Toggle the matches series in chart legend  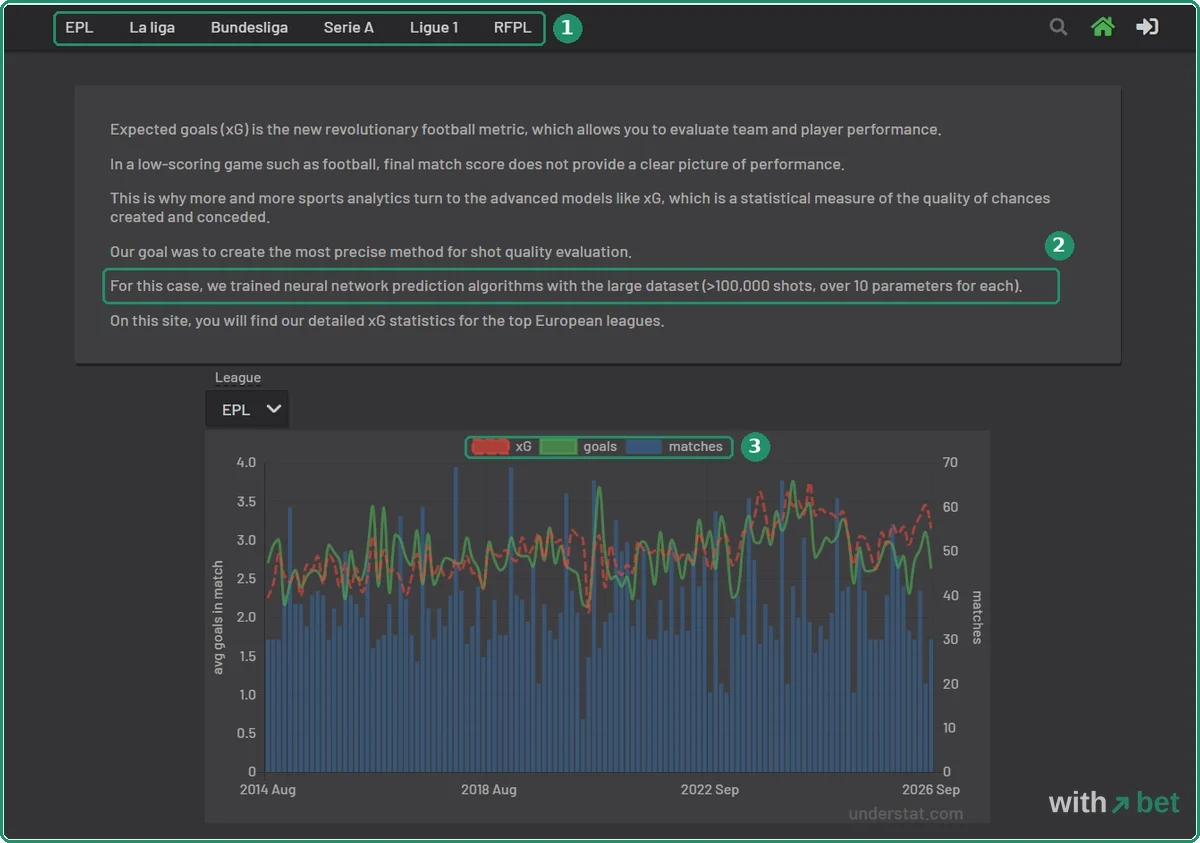pos(675,447)
